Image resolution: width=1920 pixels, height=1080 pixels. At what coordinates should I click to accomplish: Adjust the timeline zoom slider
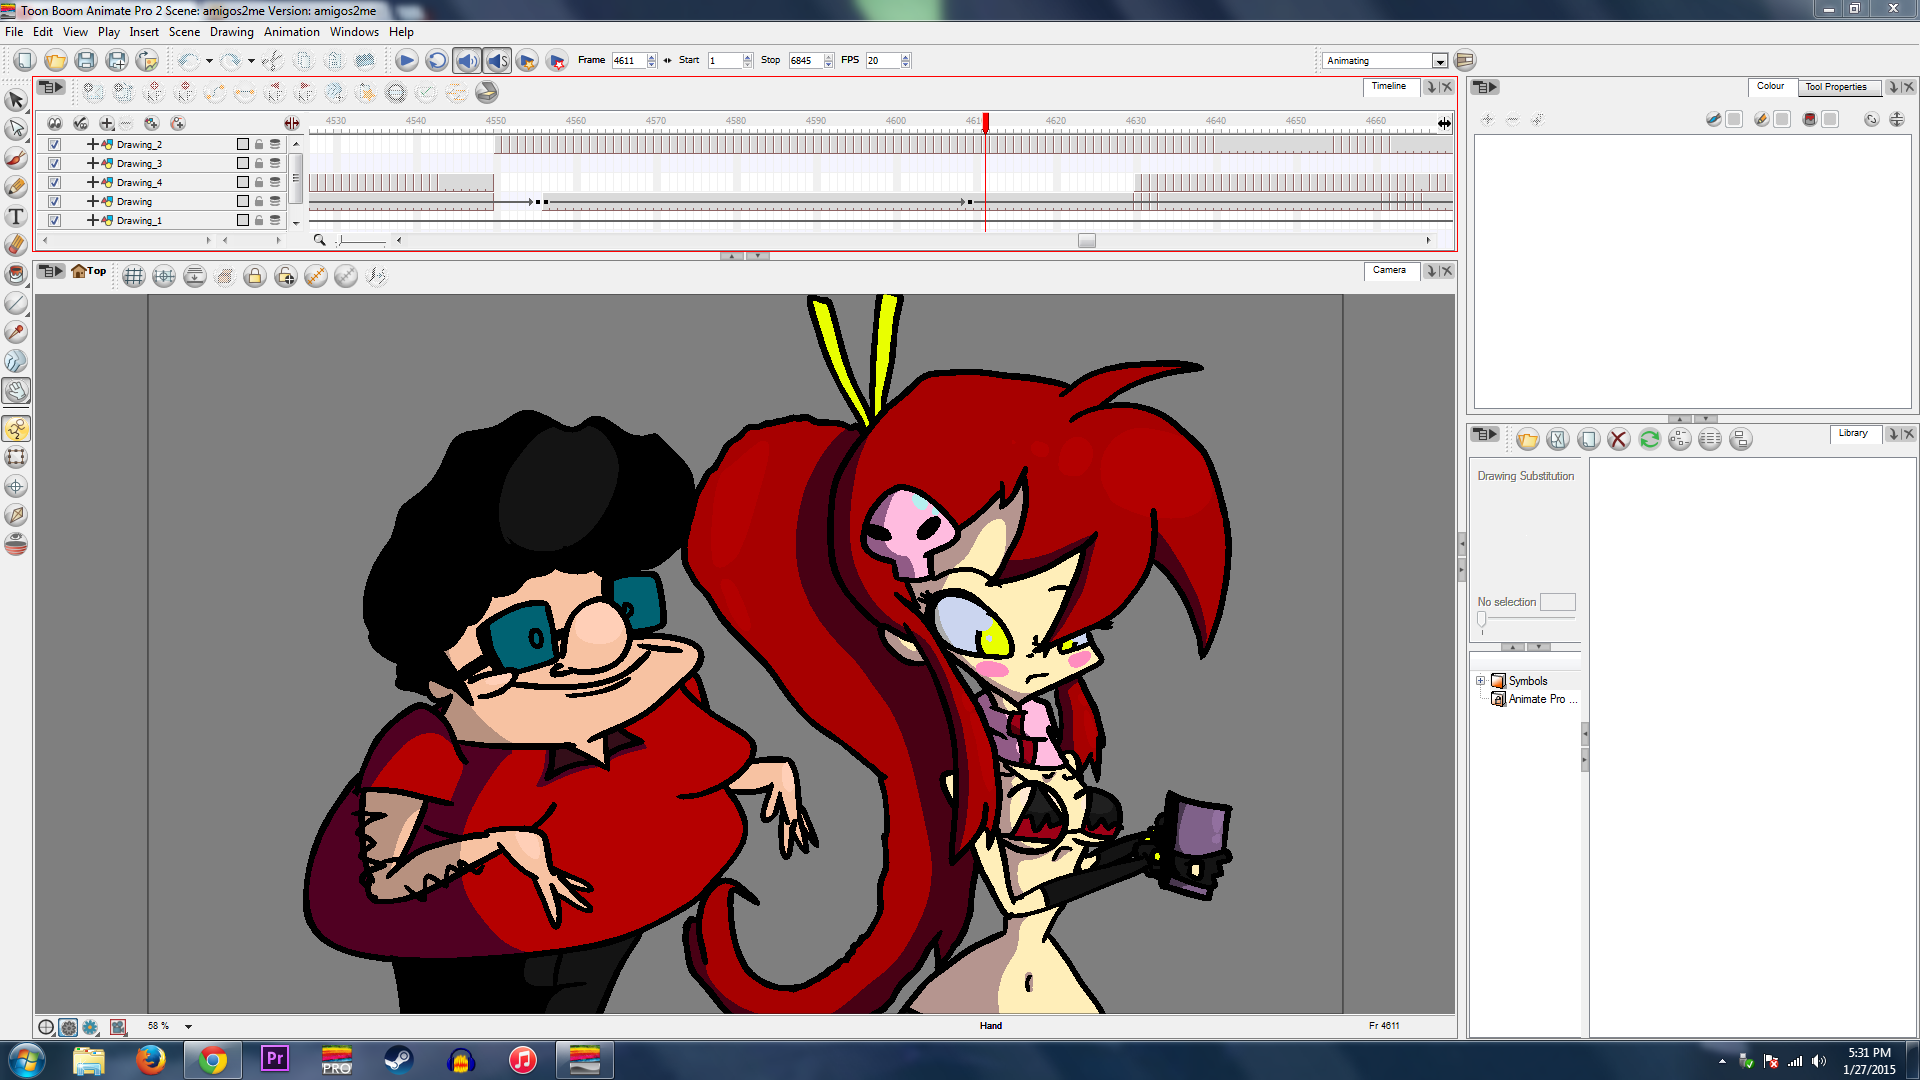click(x=341, y=240)
